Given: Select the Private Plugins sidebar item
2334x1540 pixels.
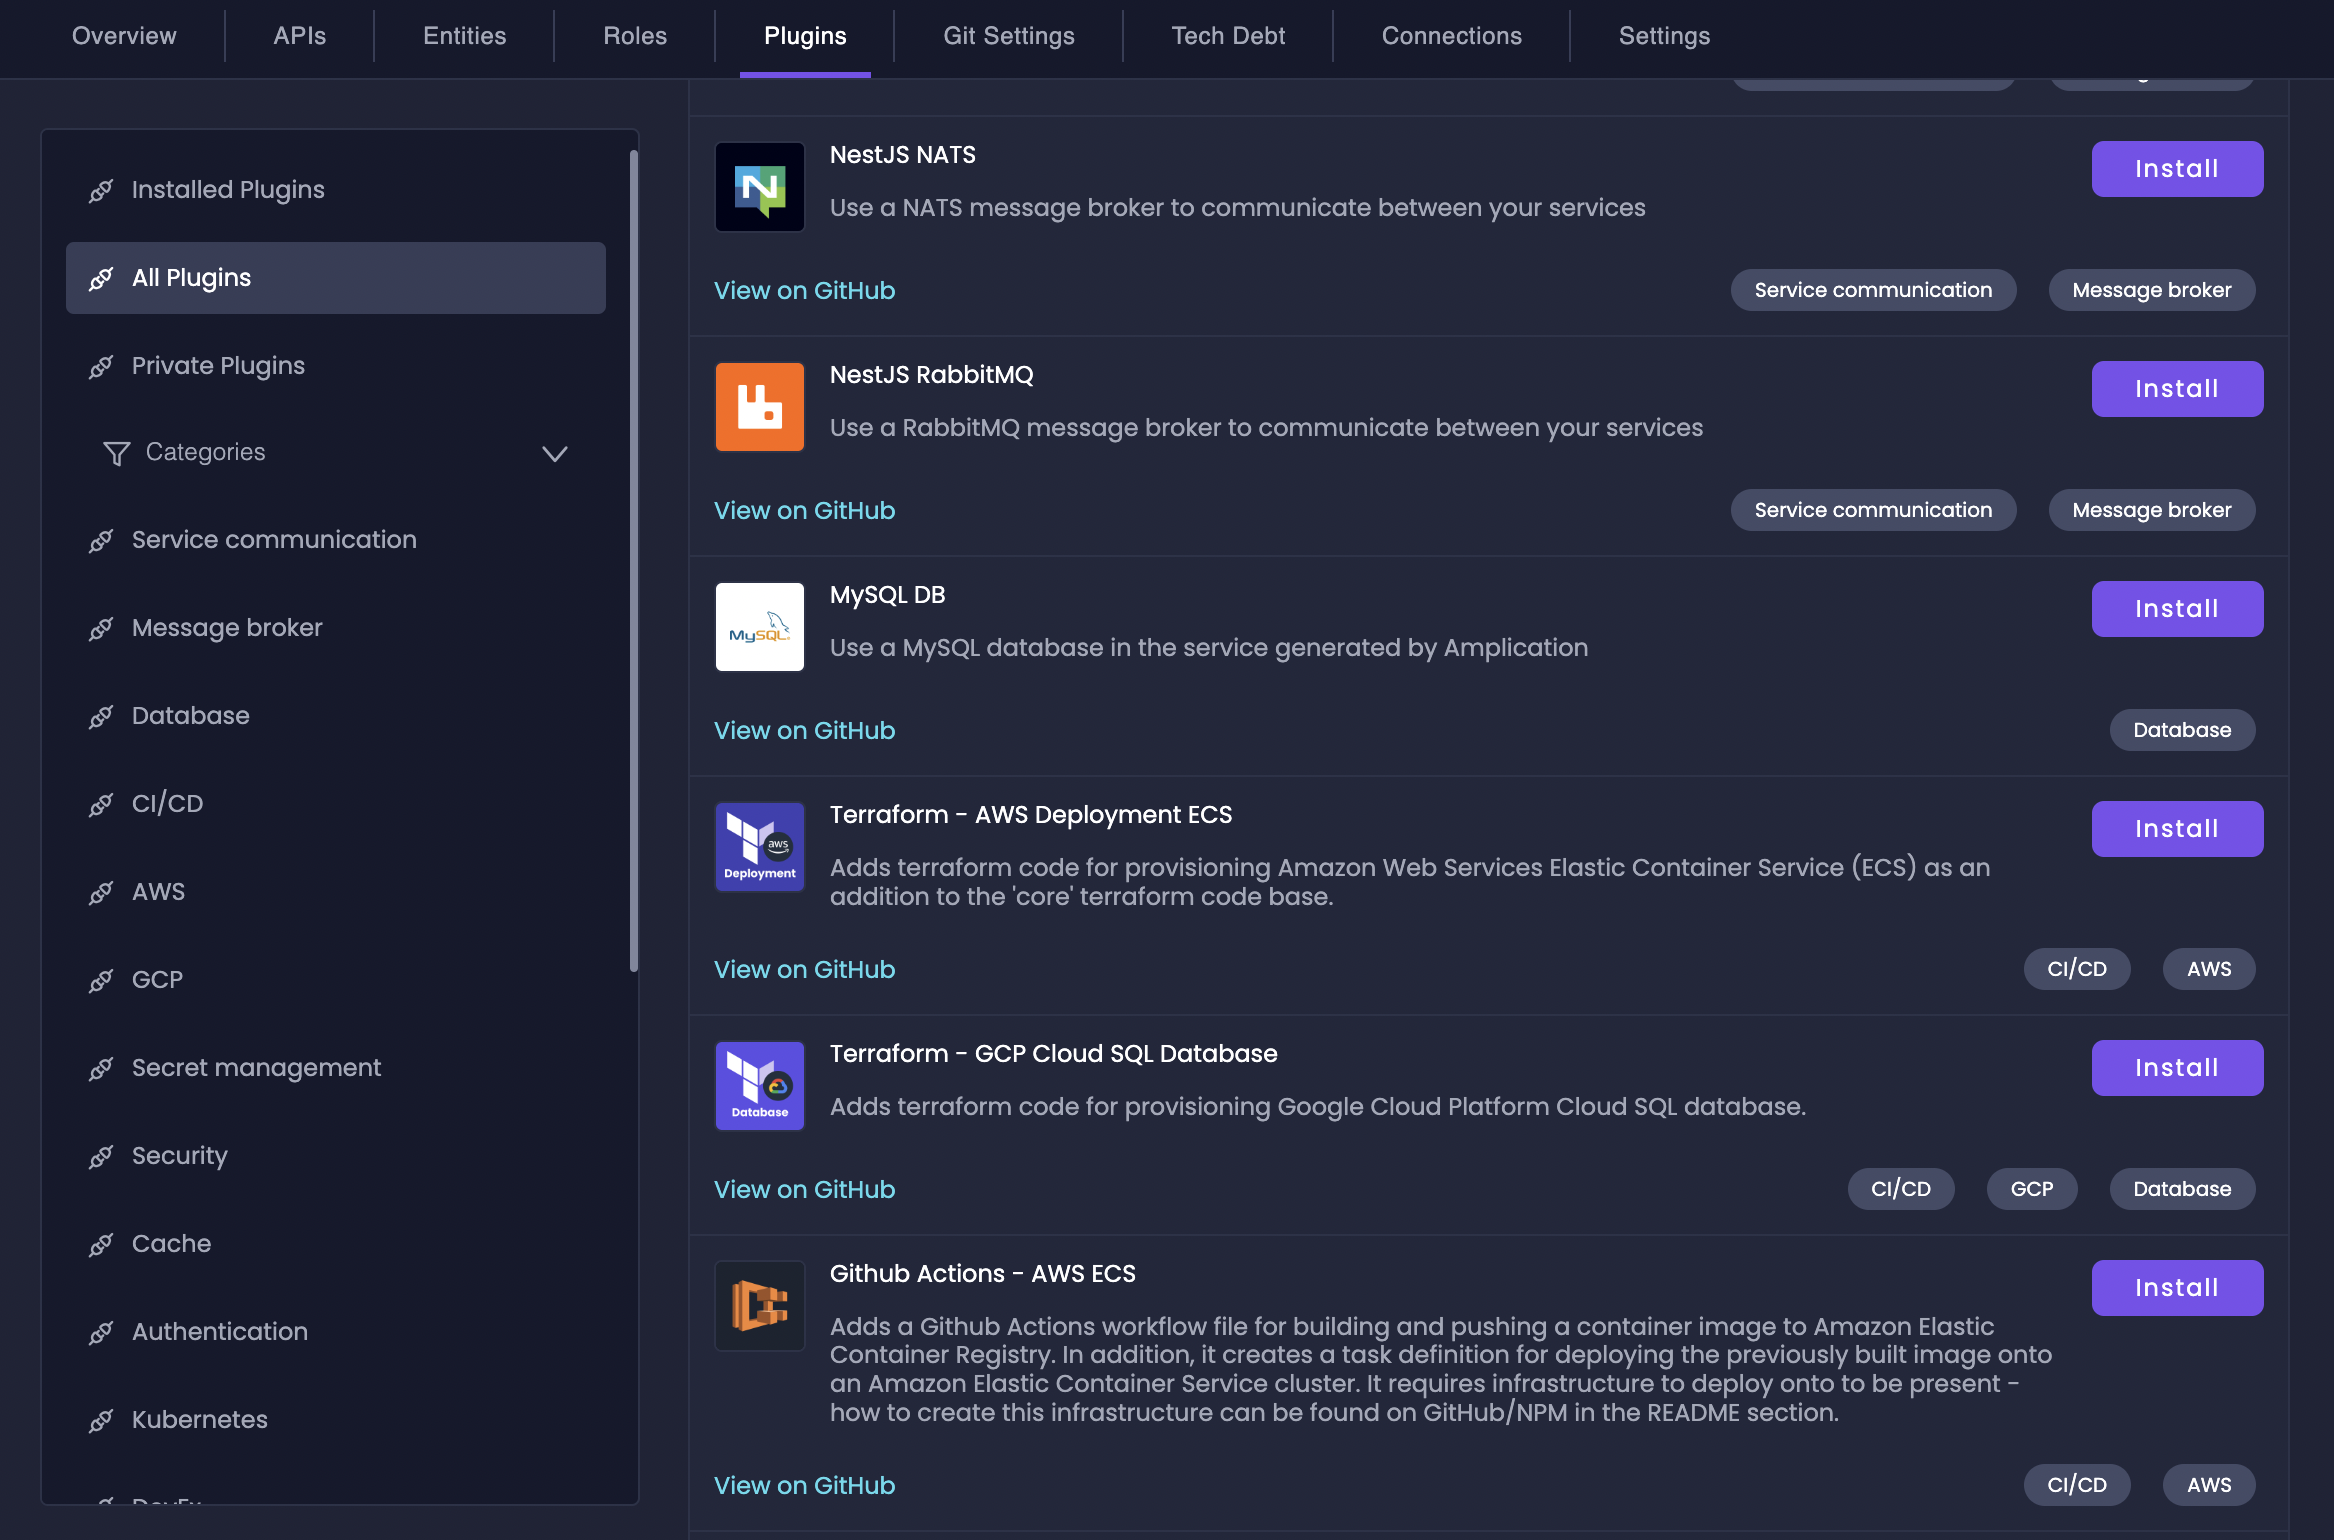Looking at the screenshot, I should pos(218,366).
